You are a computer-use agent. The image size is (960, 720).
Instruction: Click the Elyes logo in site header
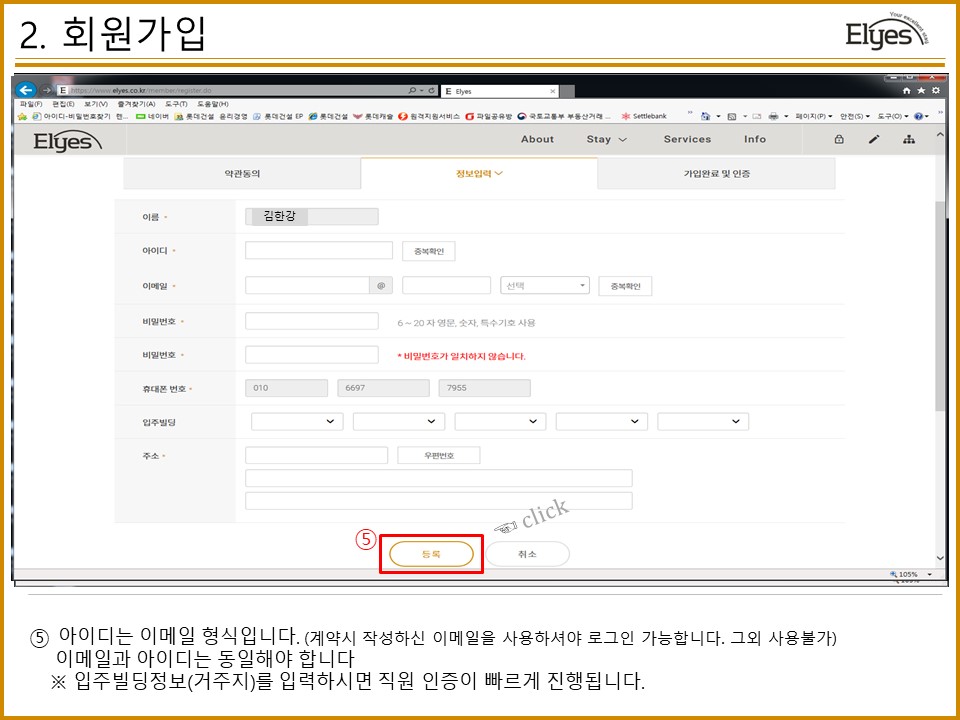(x=67, y=142)
